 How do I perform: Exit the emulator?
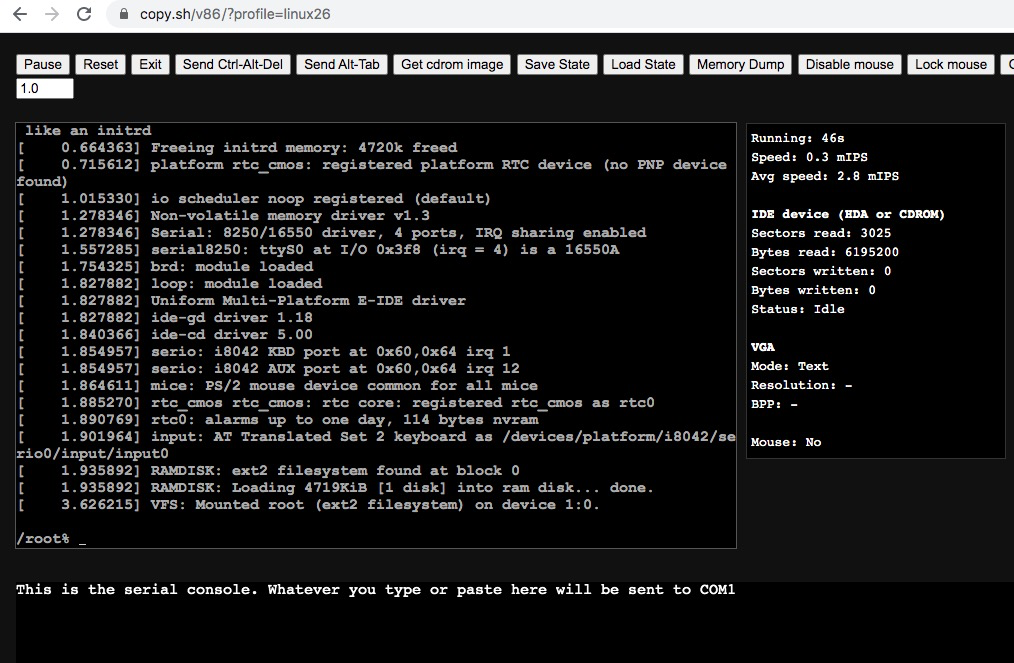click(x=150, y=63)
